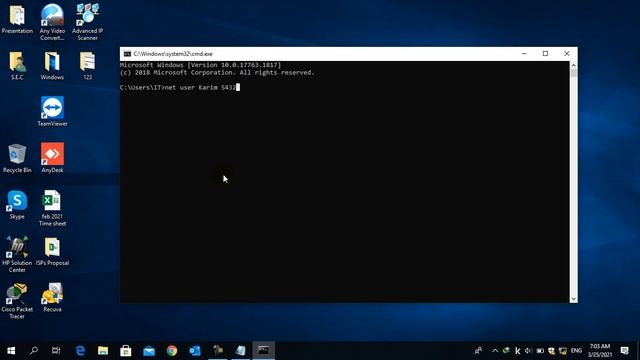640x360 pixels.
Task: Open feb 2021 Time sheet Excel file
Action: (x=52, y=208)
